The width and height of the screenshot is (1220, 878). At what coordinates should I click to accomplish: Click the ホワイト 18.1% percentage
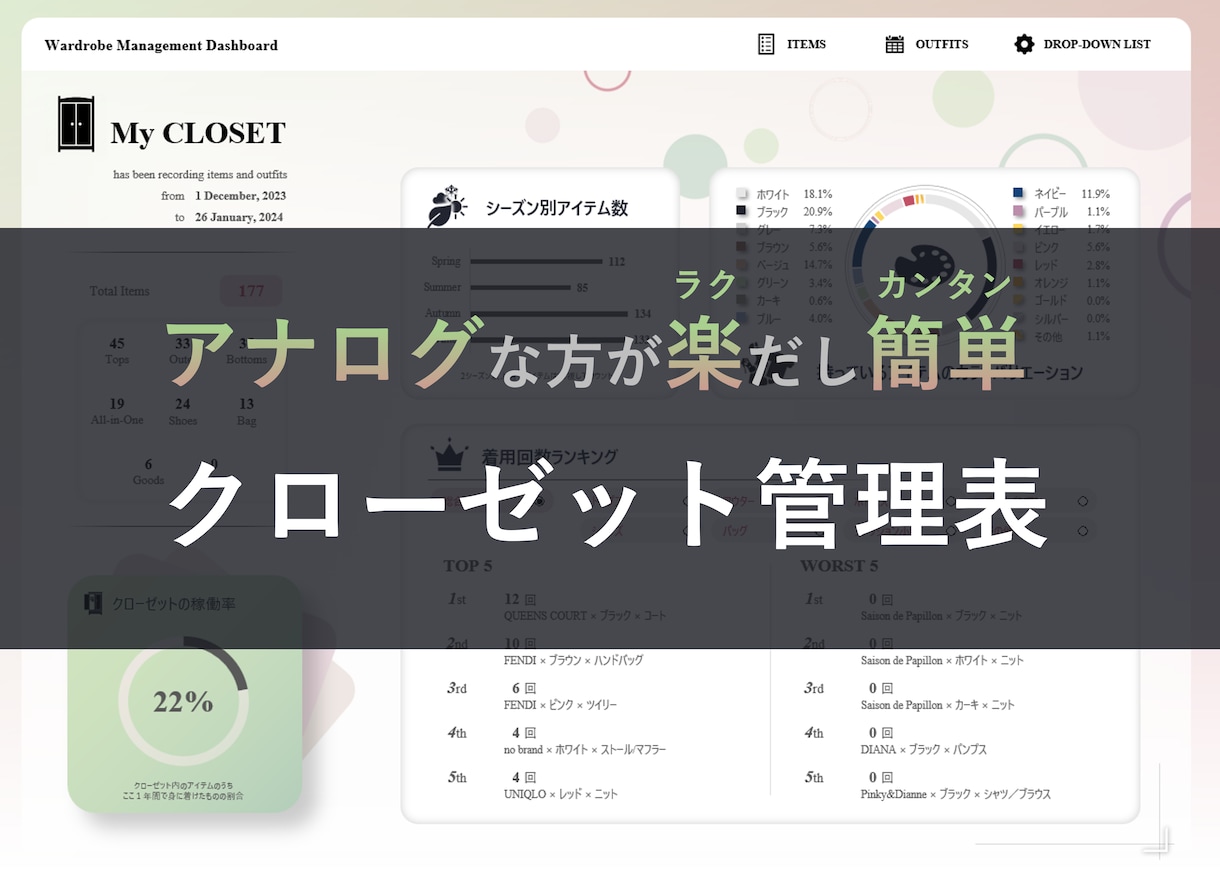tap(818, 194)
